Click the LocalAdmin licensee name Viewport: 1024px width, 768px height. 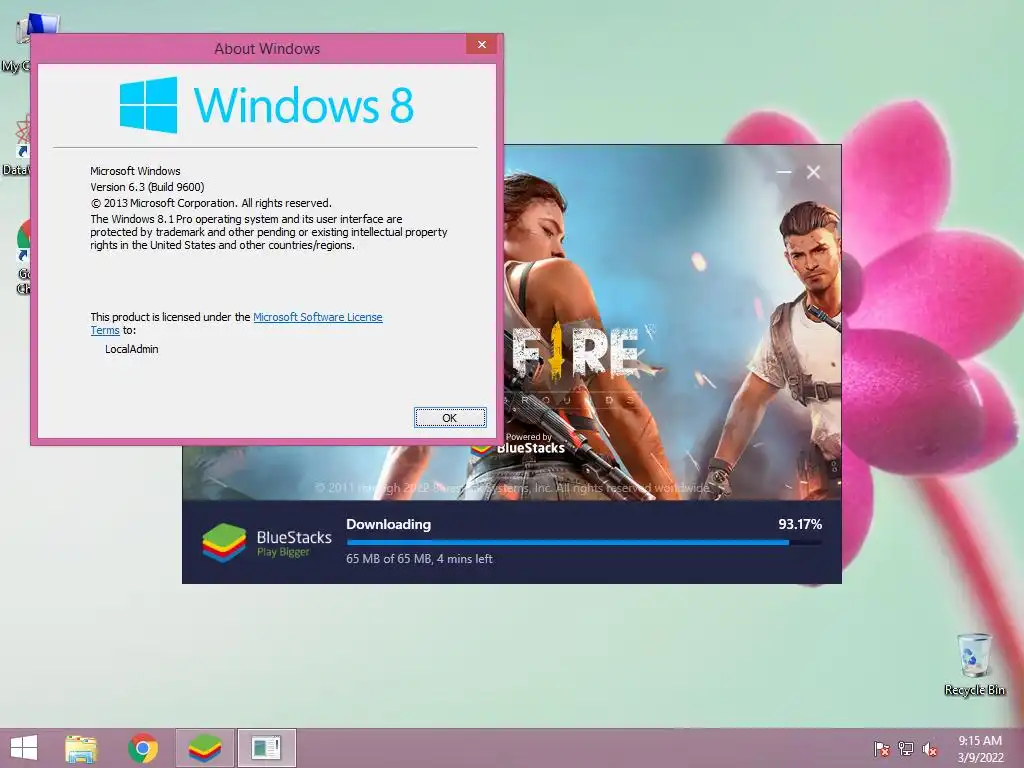click(131, 349)
